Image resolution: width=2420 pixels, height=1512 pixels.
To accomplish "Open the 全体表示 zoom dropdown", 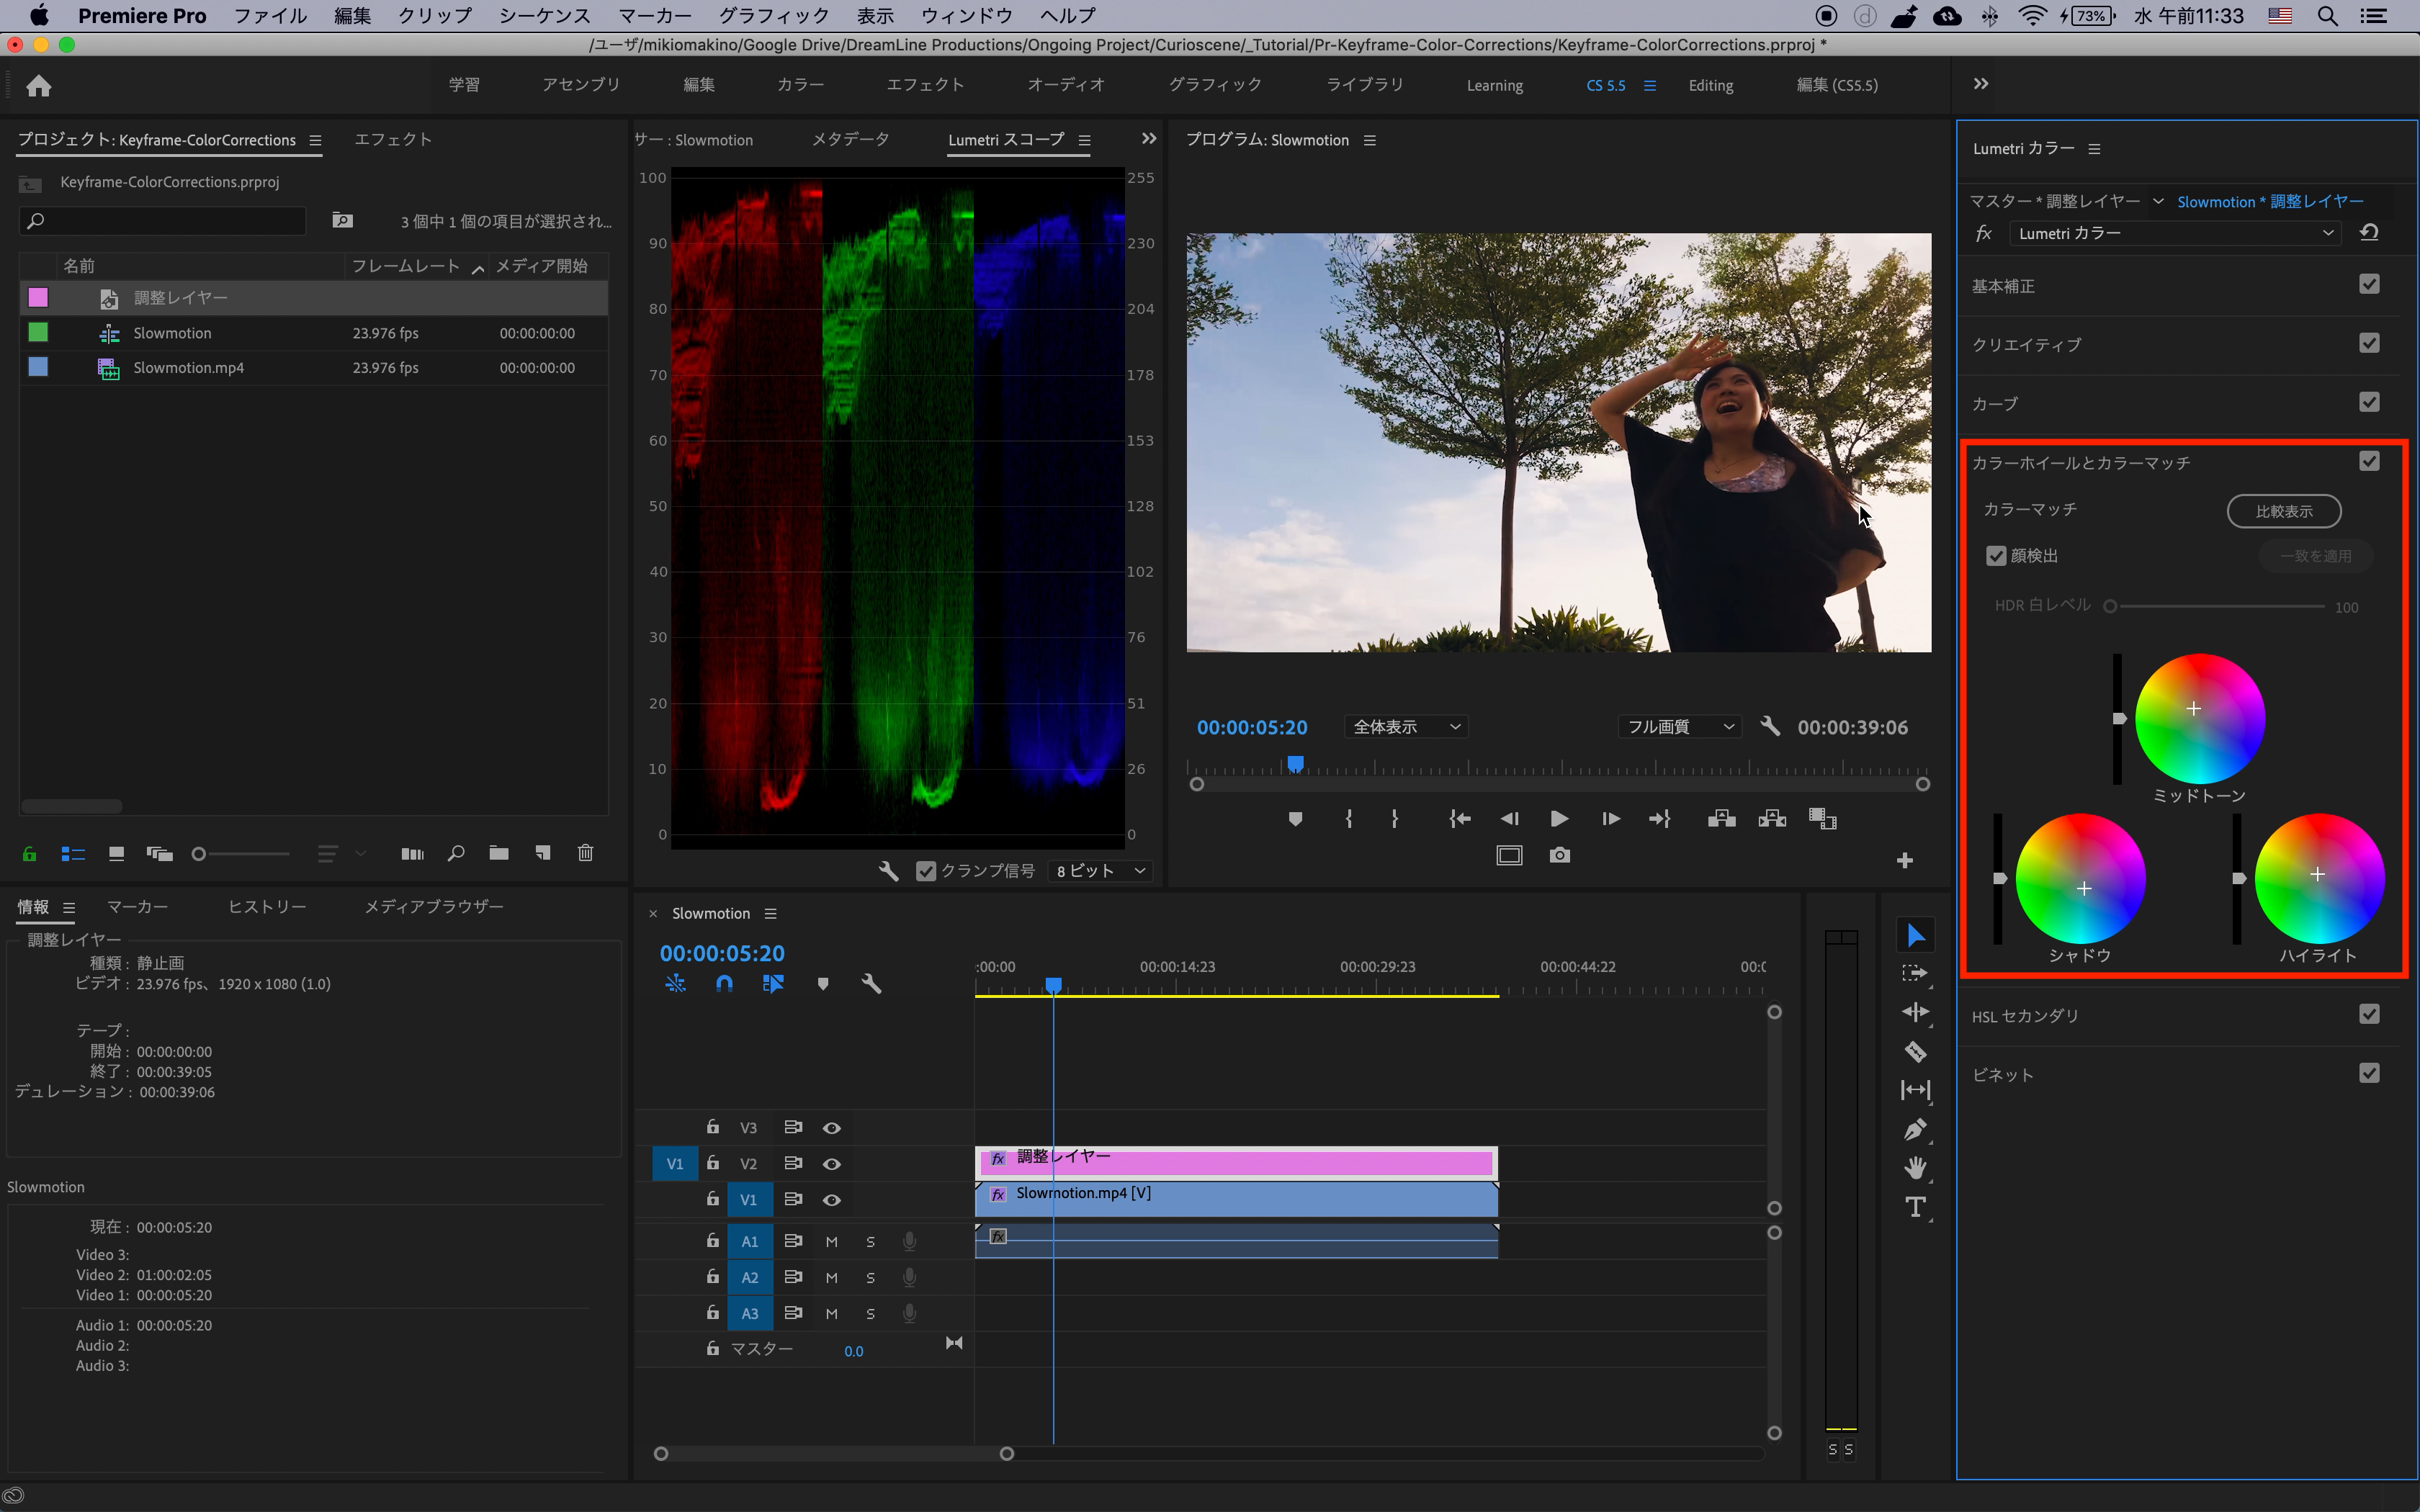I will (x=1406, y=727).
